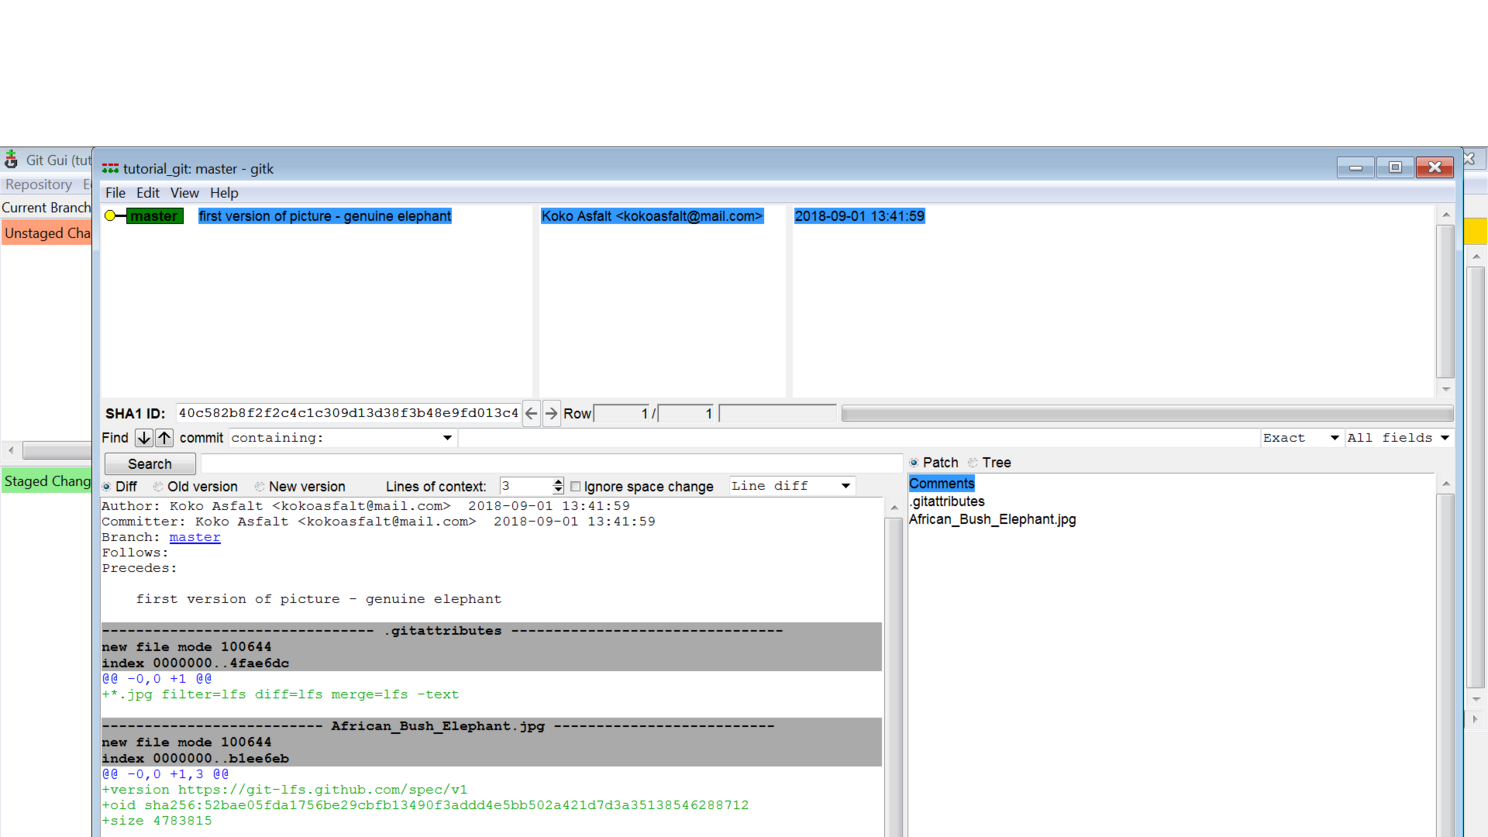The width and height of the screenshot is (1488, 837).
Task: Select commit 'first version of picture - genuine elephant'
Action: click(325, 216)
